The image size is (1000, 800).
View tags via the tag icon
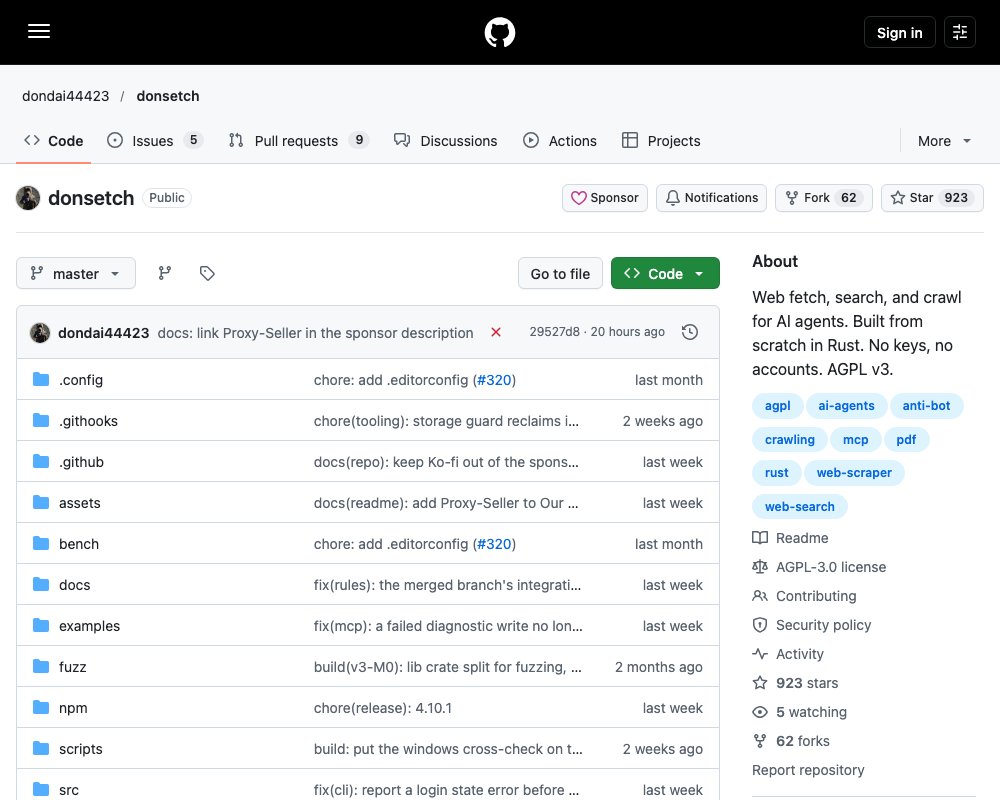(207, 274)
